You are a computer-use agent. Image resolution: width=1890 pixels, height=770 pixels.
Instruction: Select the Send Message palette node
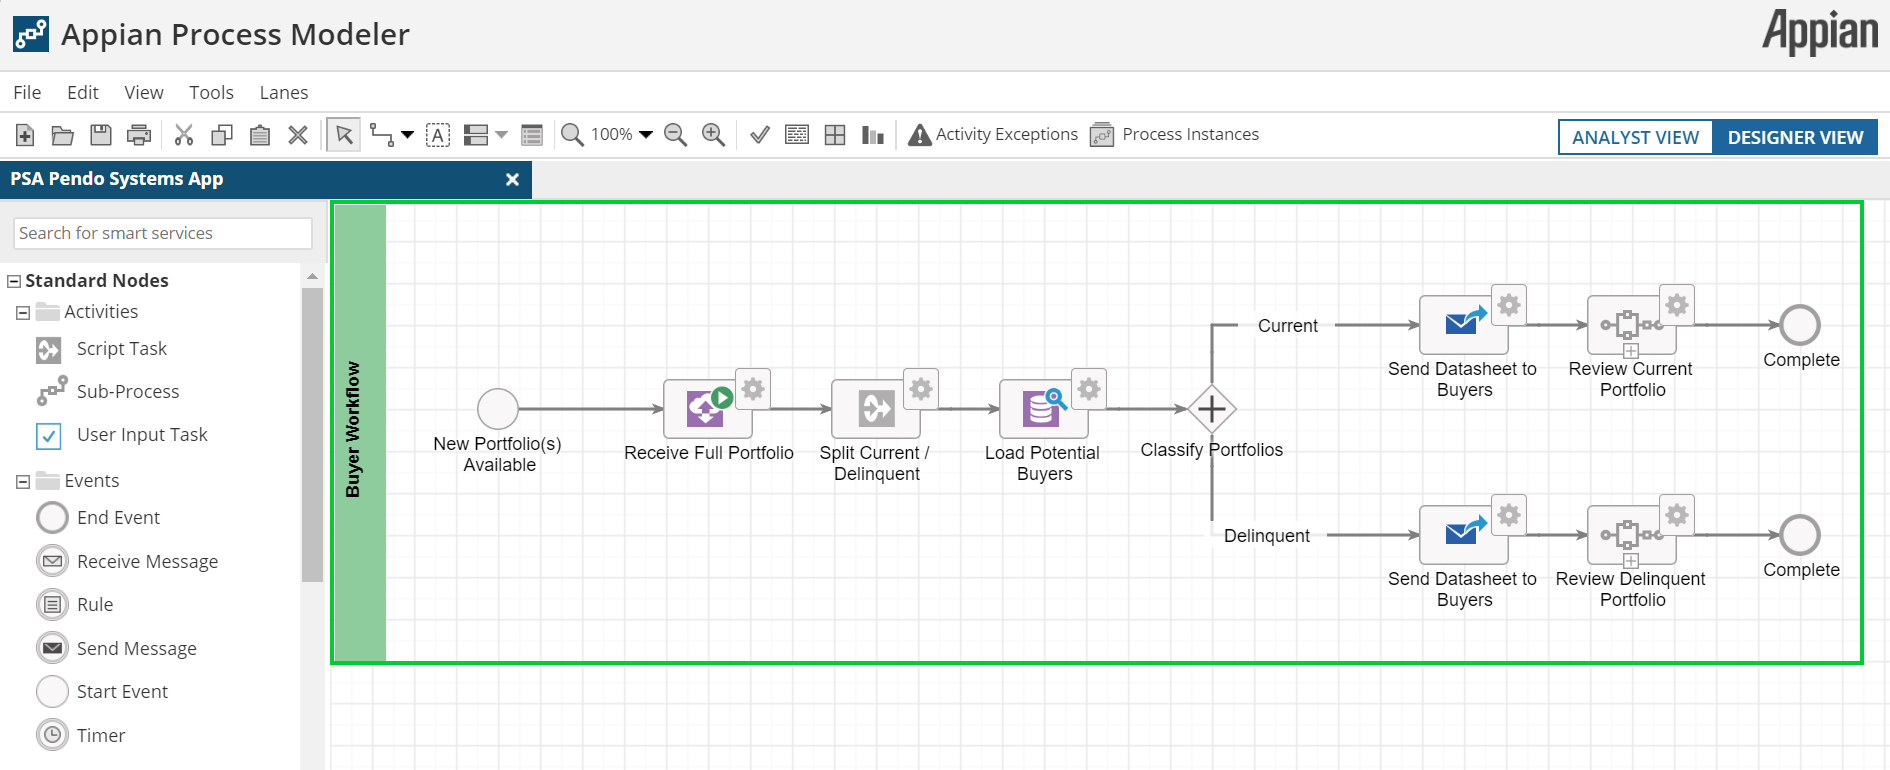[116, 649]
